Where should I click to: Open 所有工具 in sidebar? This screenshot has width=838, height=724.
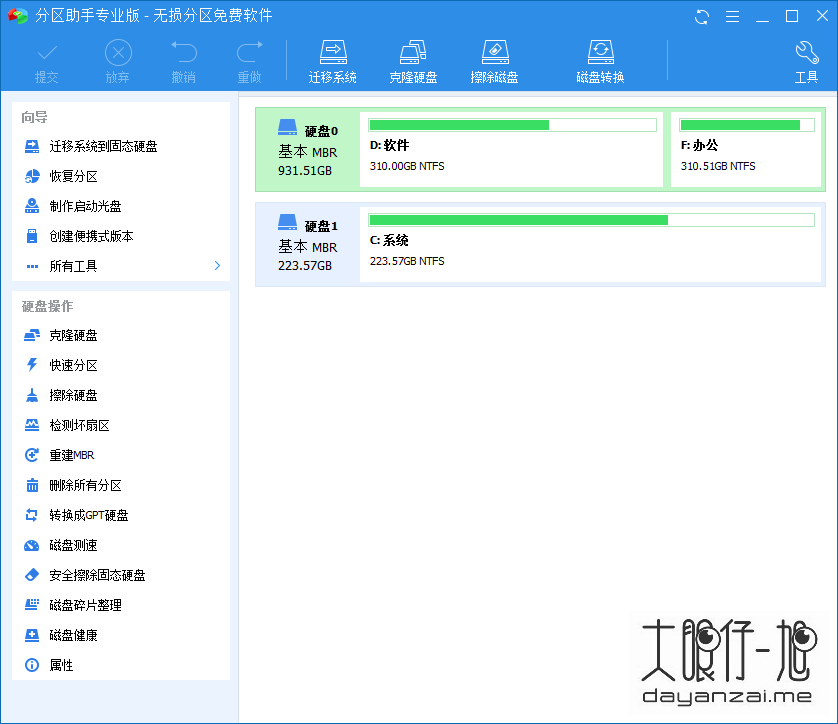click(121, 266)
